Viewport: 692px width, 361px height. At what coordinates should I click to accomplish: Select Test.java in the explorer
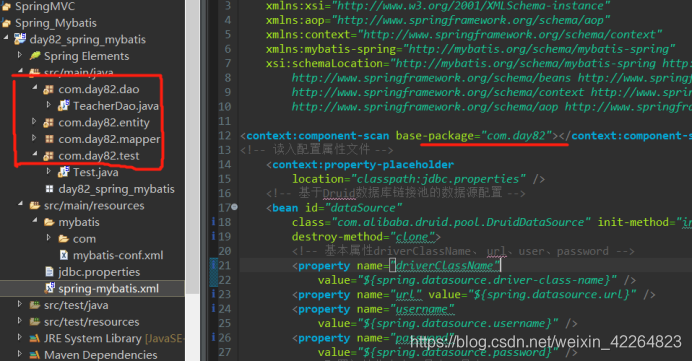[95, 172]
